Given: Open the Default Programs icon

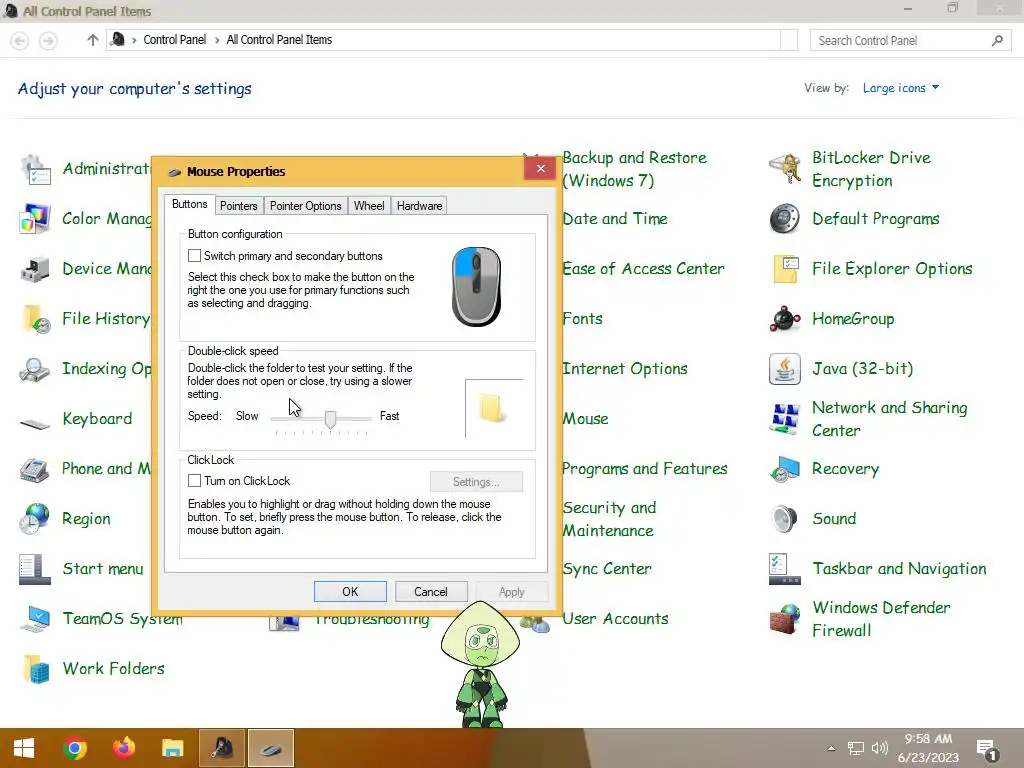Looking at the screenshot, I should [785, 219].
